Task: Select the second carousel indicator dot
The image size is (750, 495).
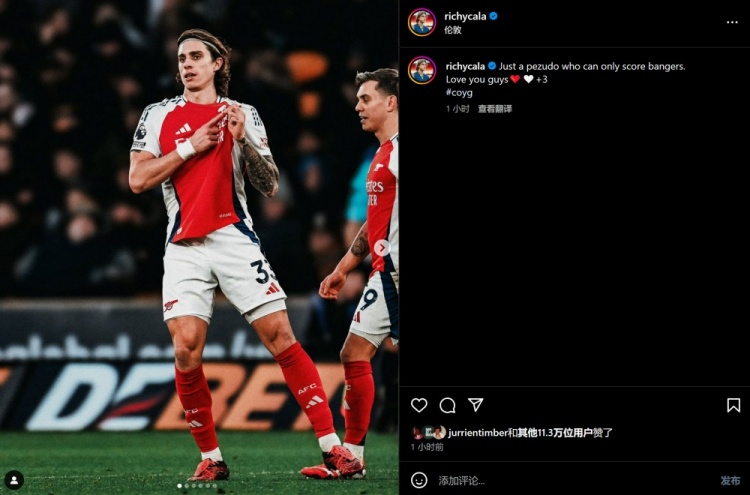Action: coord(187,486)
